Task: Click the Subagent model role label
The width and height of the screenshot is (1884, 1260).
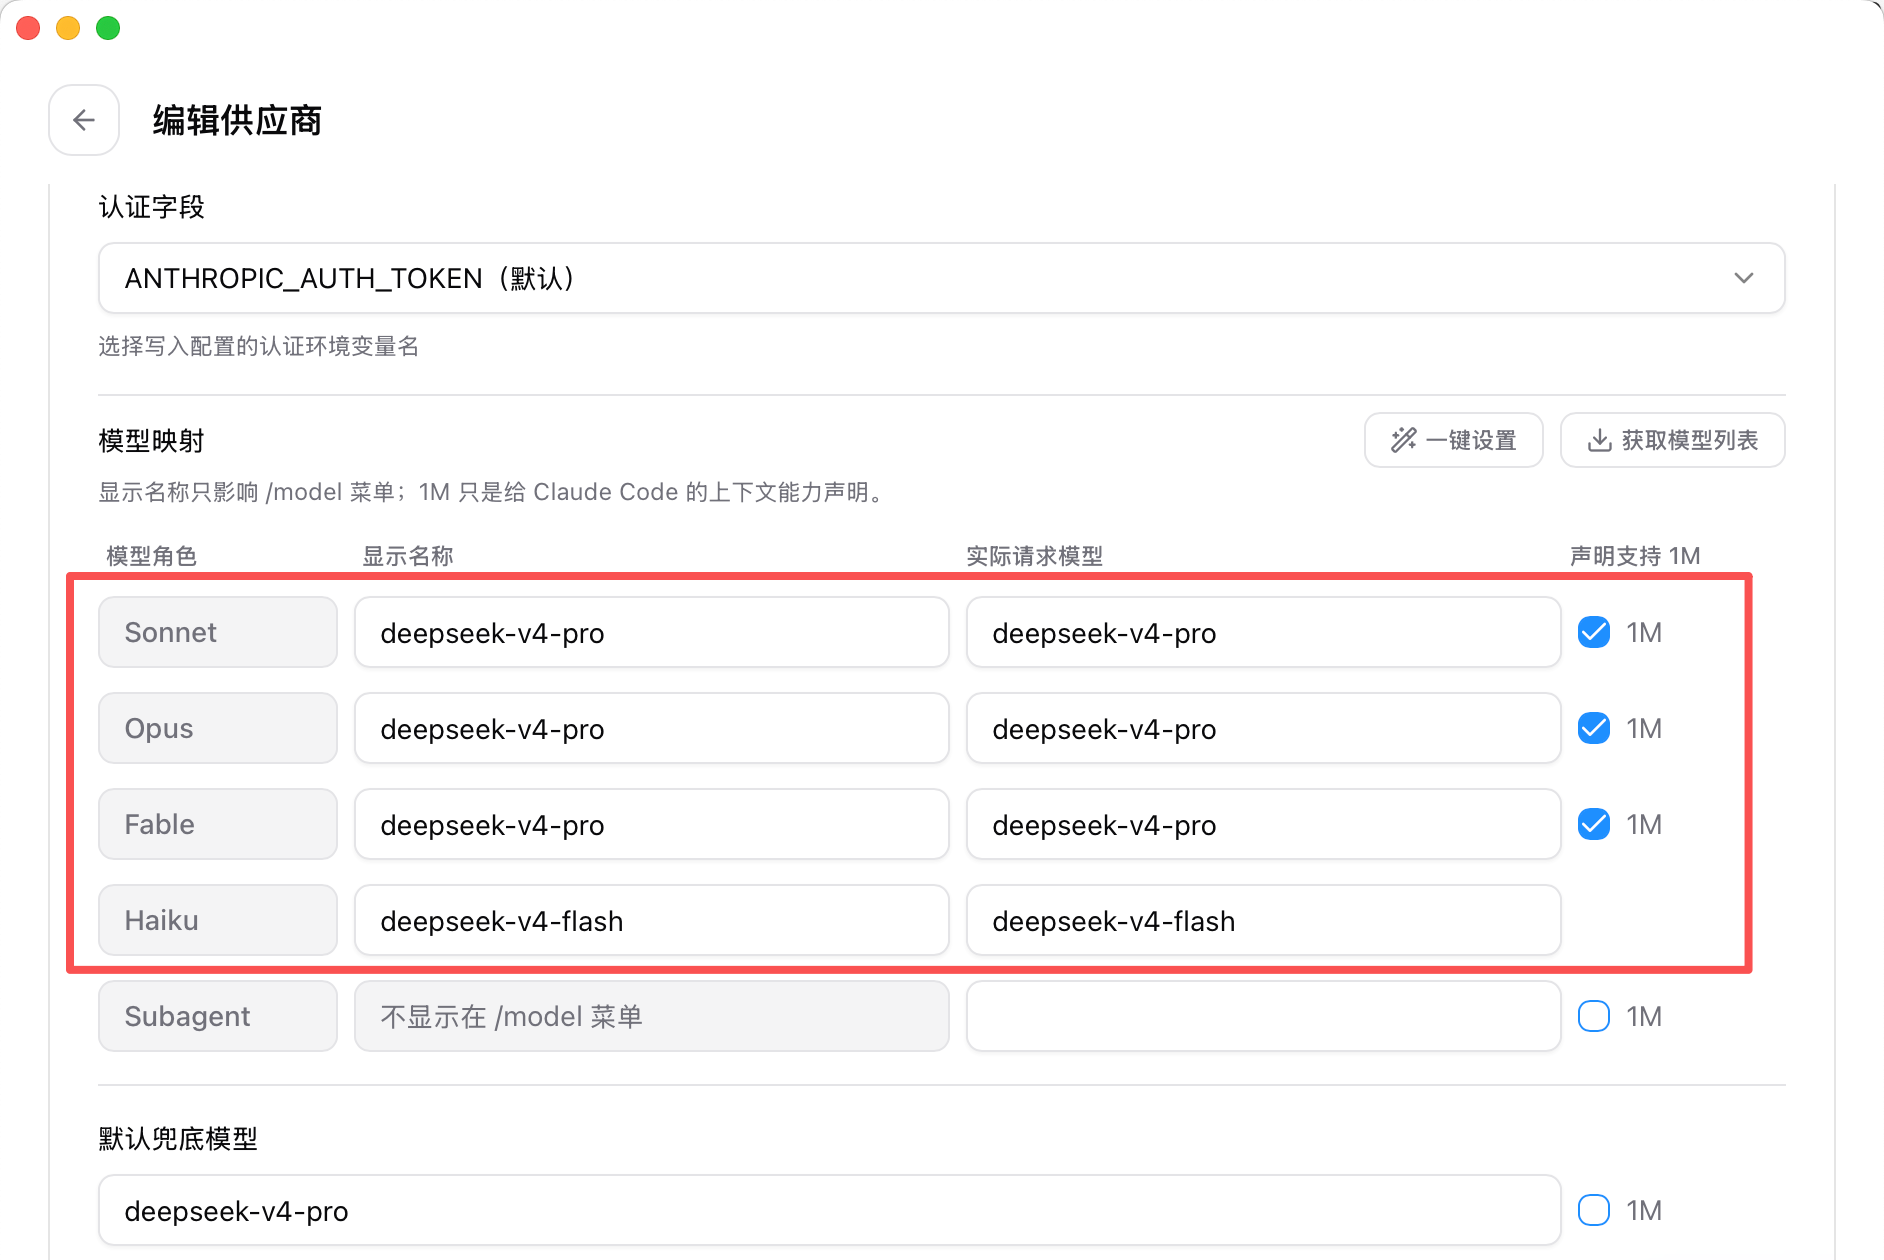Action: (x=218, y=1016)
